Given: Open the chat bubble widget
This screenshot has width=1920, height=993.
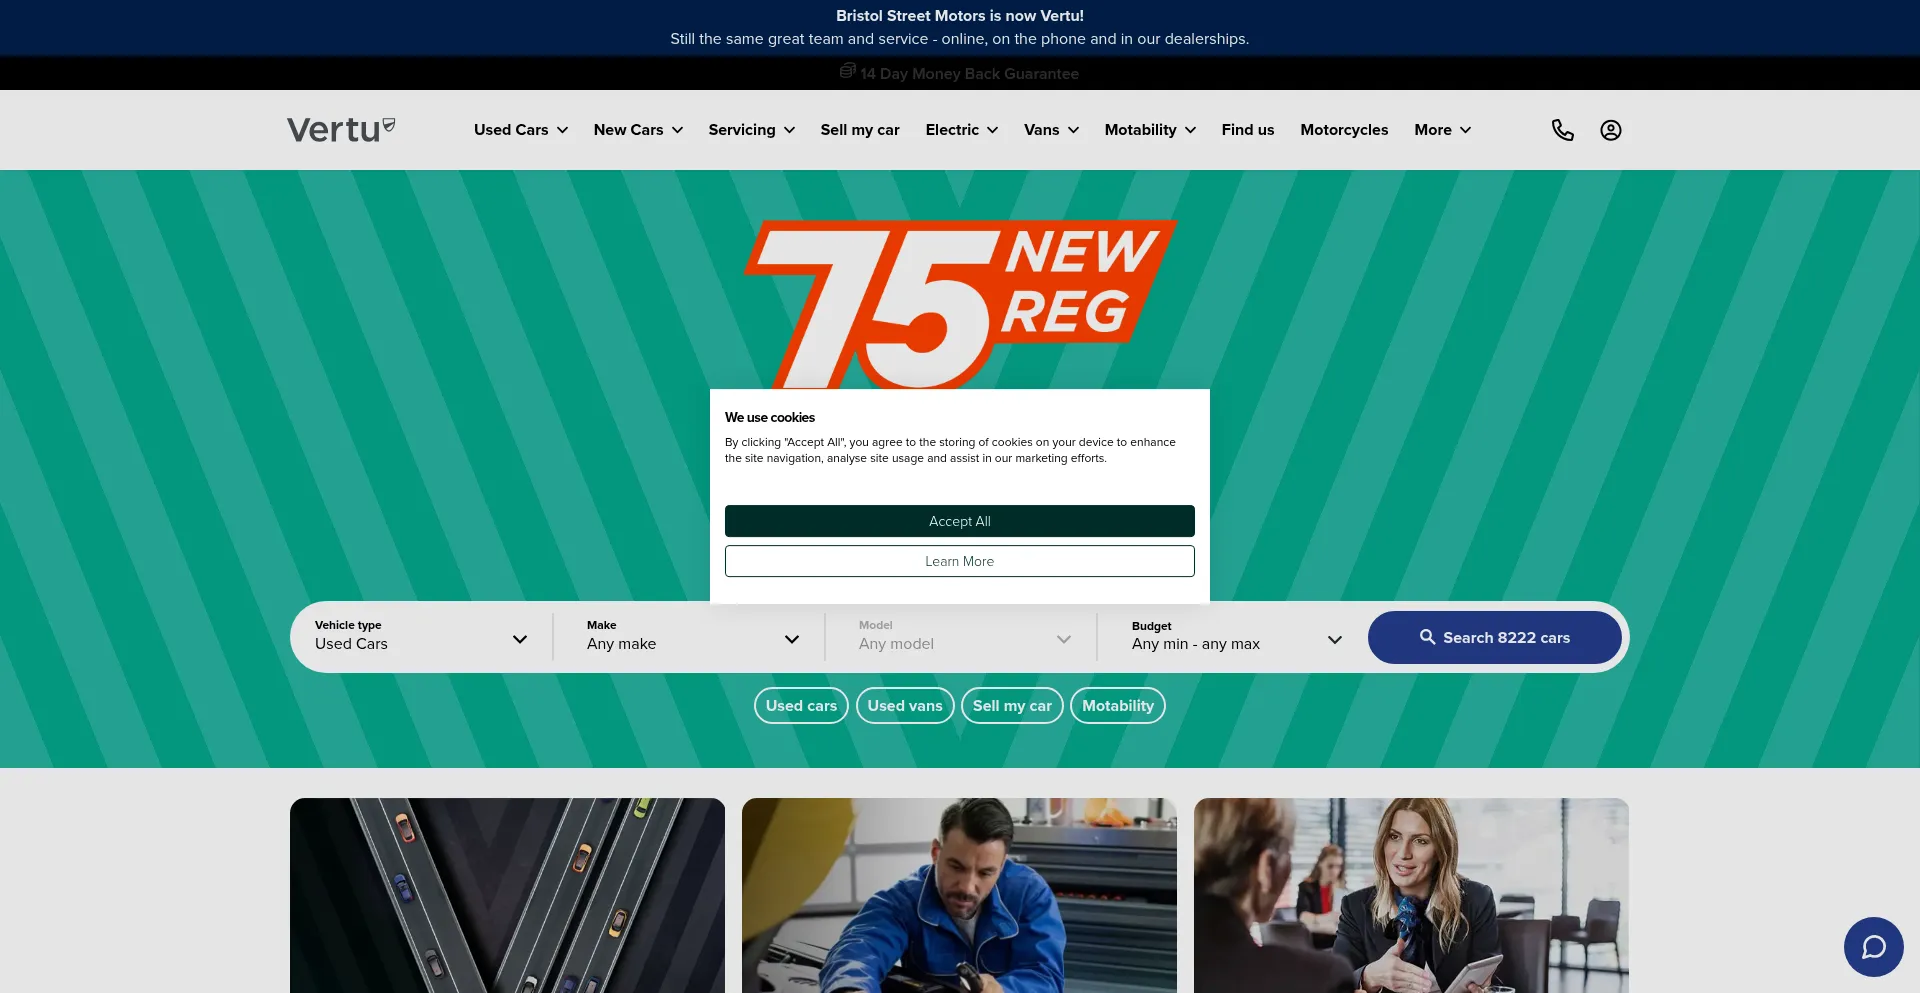Looking at the screenshot, I should (1873, 947).
